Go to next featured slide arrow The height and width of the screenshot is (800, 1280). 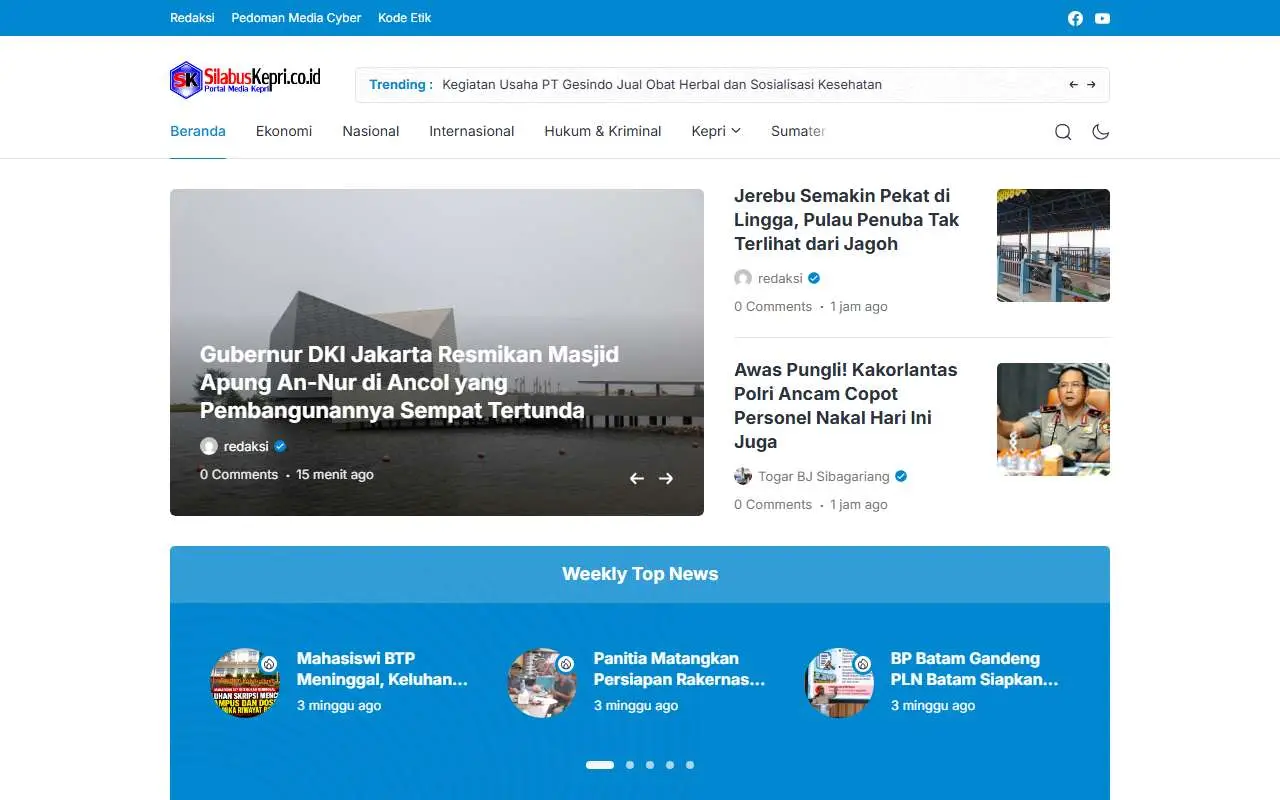666,479
